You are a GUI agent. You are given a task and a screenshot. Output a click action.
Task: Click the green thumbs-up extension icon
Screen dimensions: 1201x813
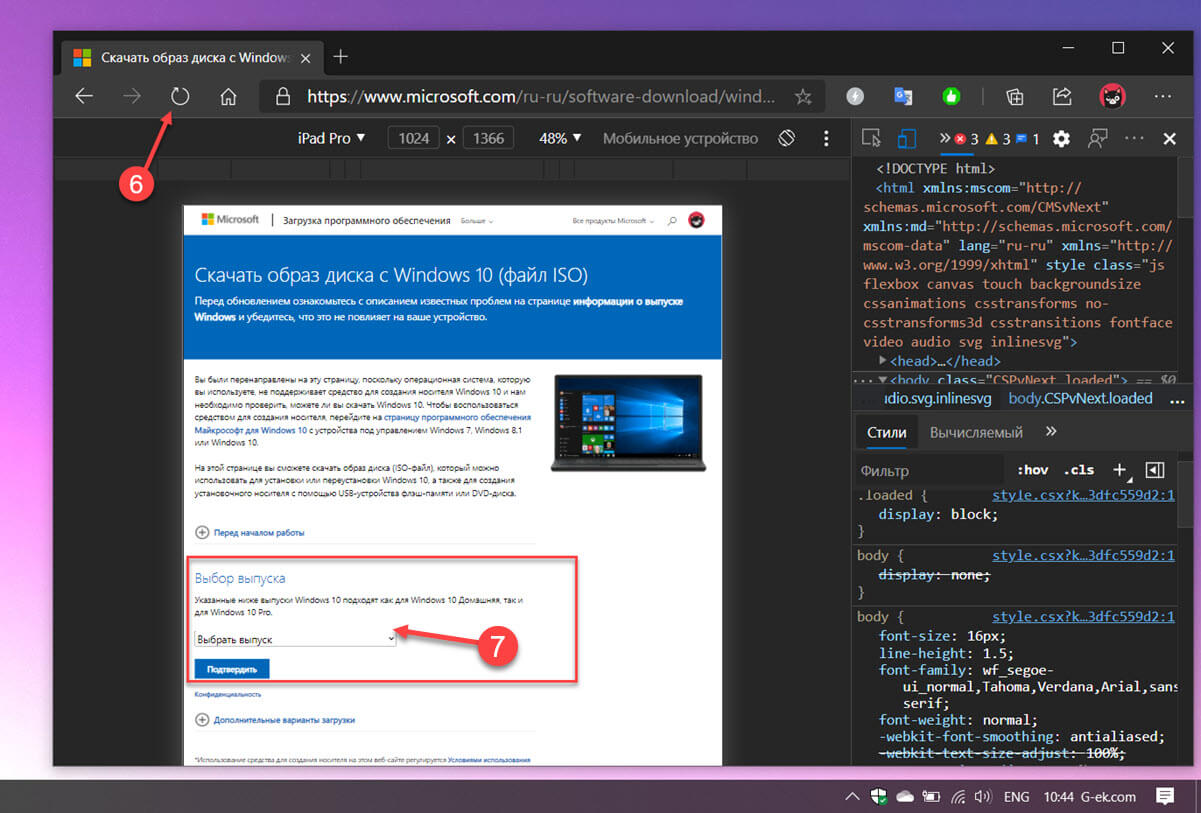(951, 97)
